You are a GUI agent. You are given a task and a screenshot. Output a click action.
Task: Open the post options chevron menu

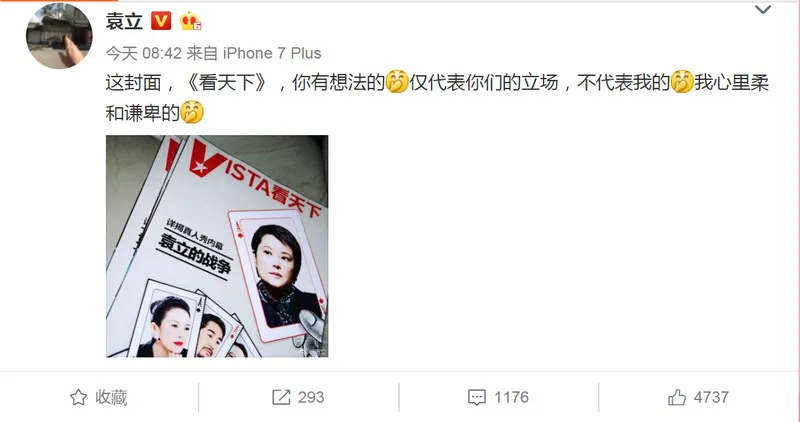(763, 9)
